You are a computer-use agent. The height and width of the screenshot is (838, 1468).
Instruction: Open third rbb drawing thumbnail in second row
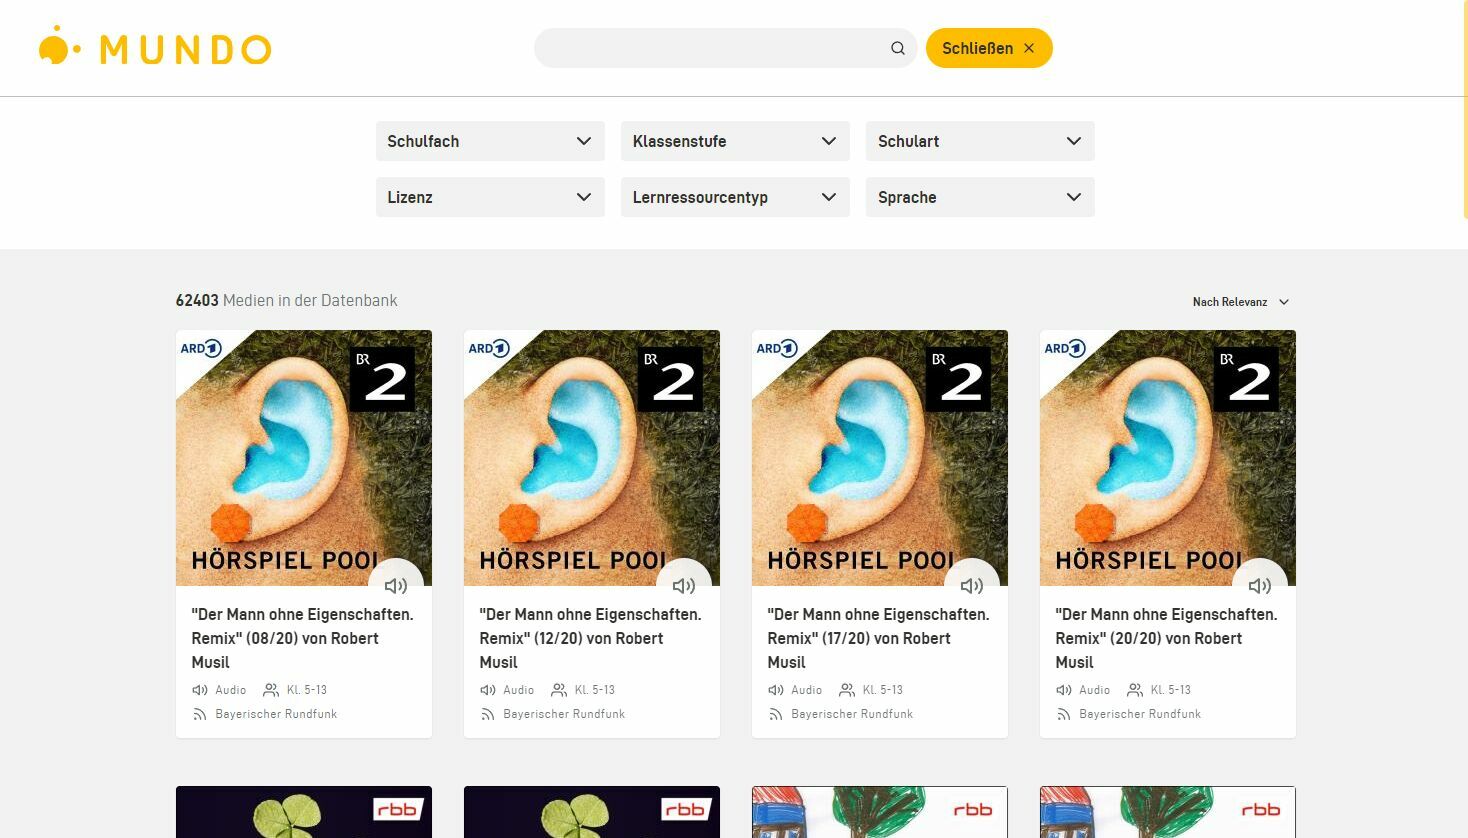coord(880,812)
